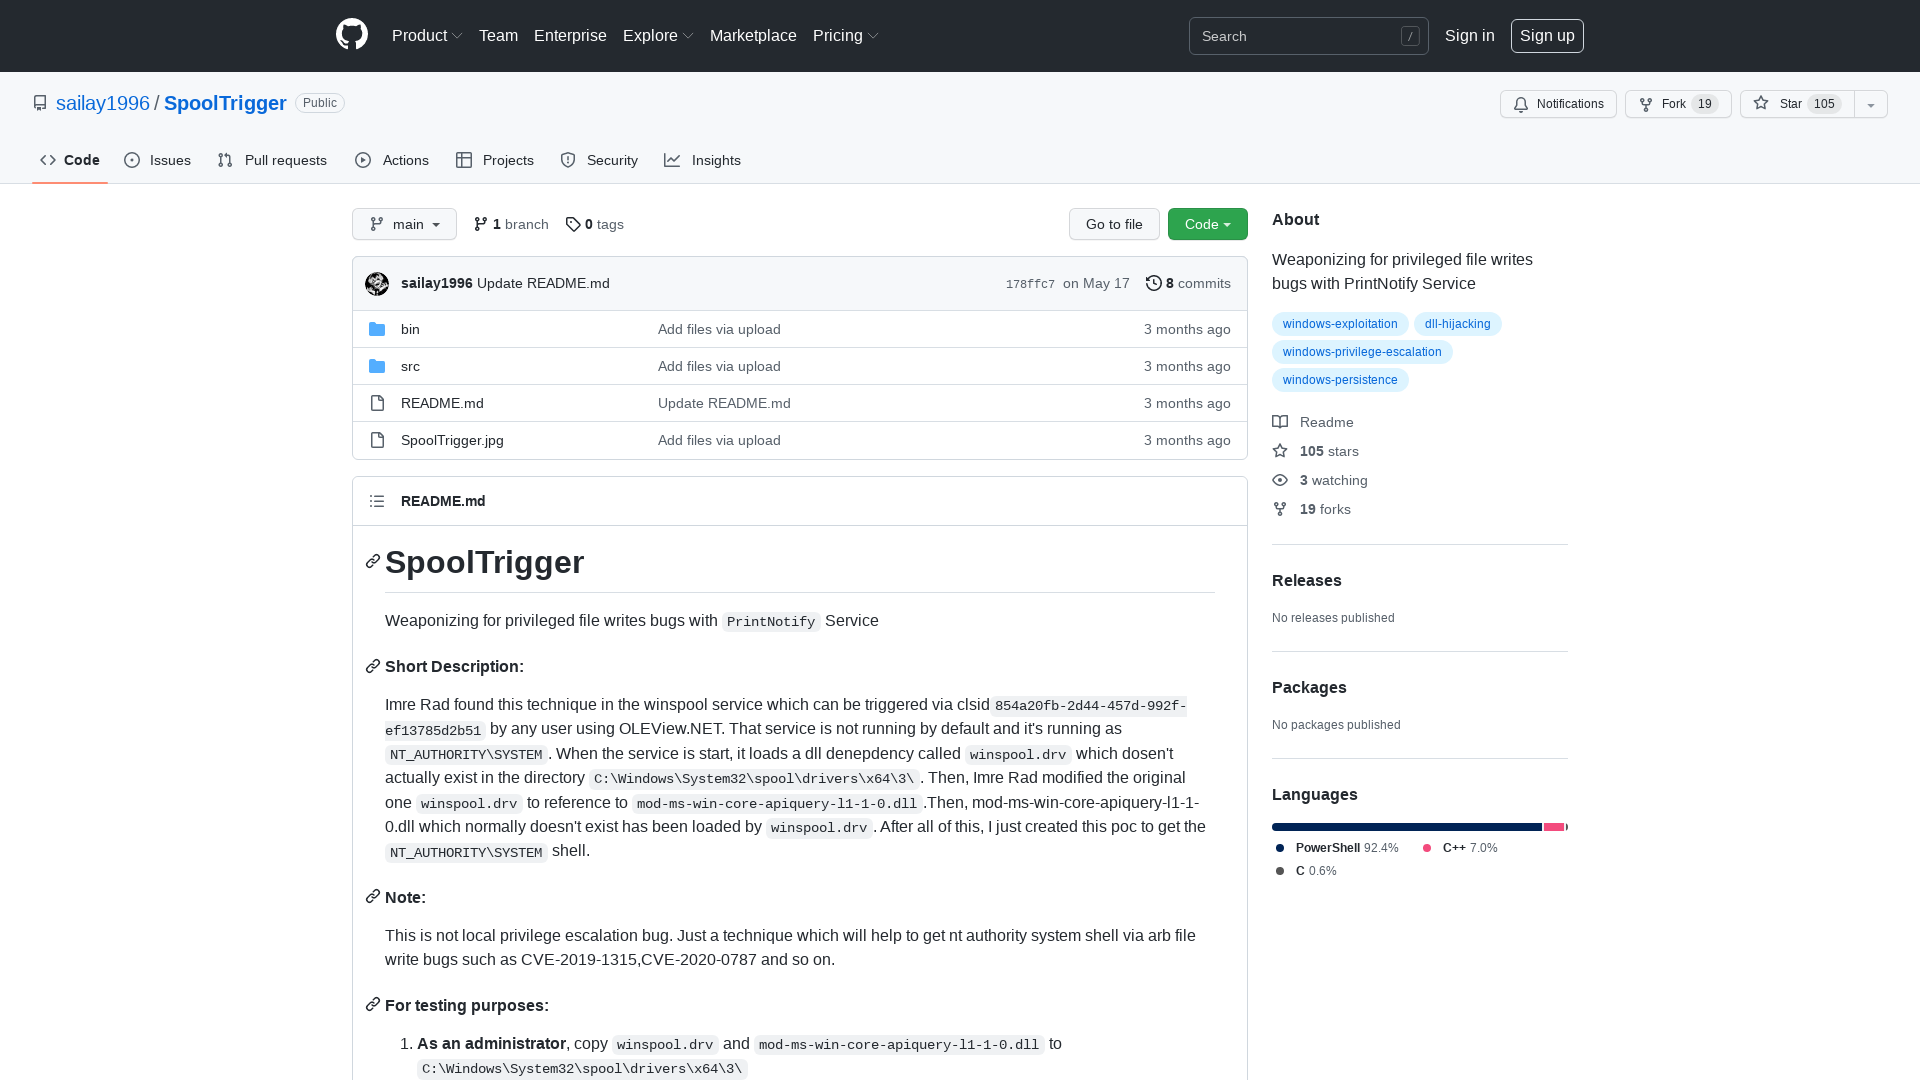
Task: Click the SpoolTrigger.jpg file icon
Action: click(x=377, y=440)
